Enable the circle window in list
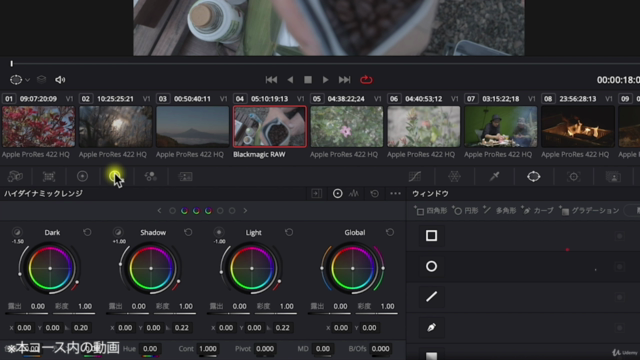The width and height of the screenshot is (640, 360). pyautogui.click(x=431, y=267)
